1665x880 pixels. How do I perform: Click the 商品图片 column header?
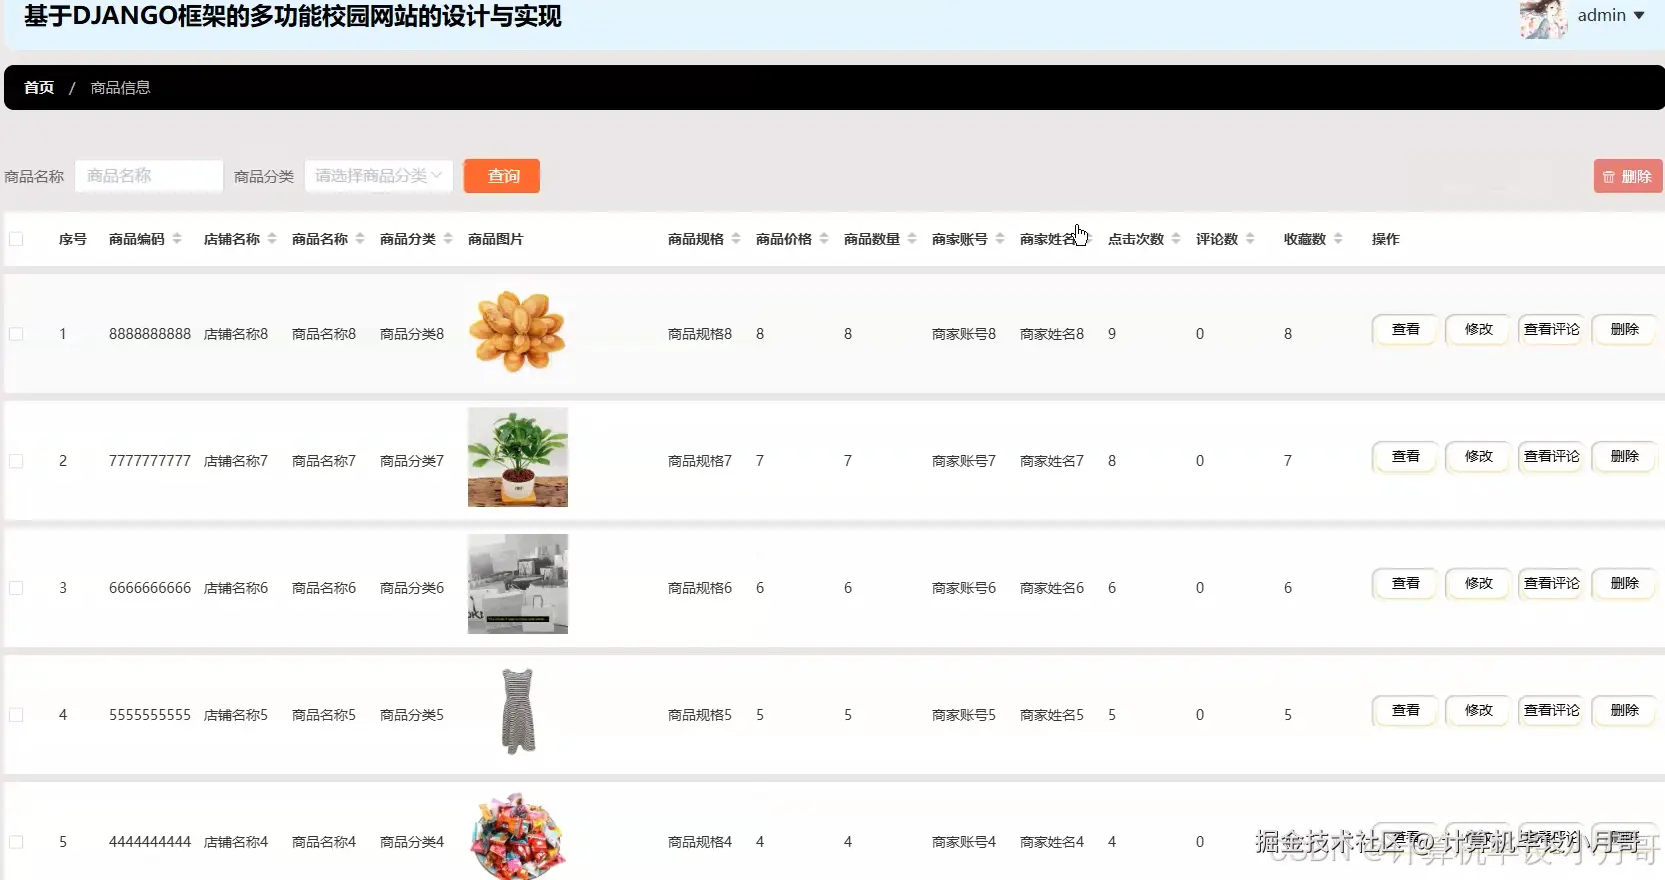496,239
